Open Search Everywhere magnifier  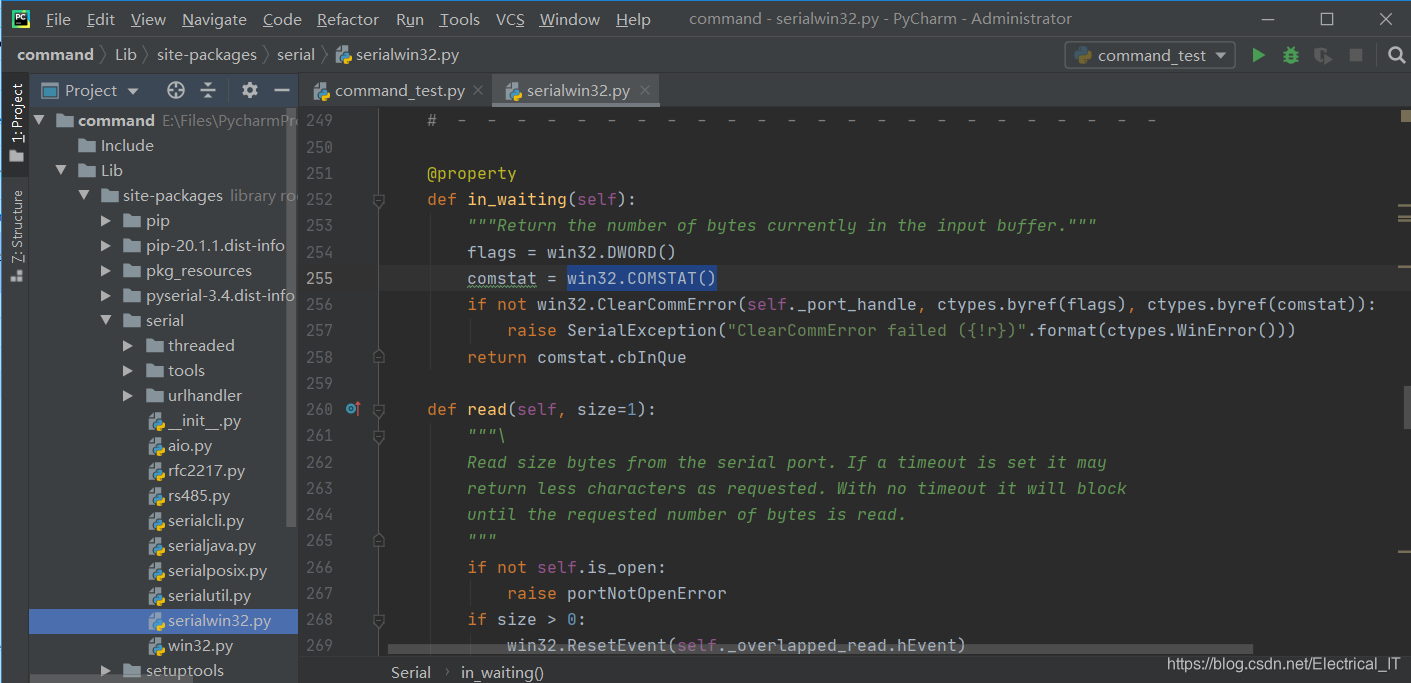1397,56
